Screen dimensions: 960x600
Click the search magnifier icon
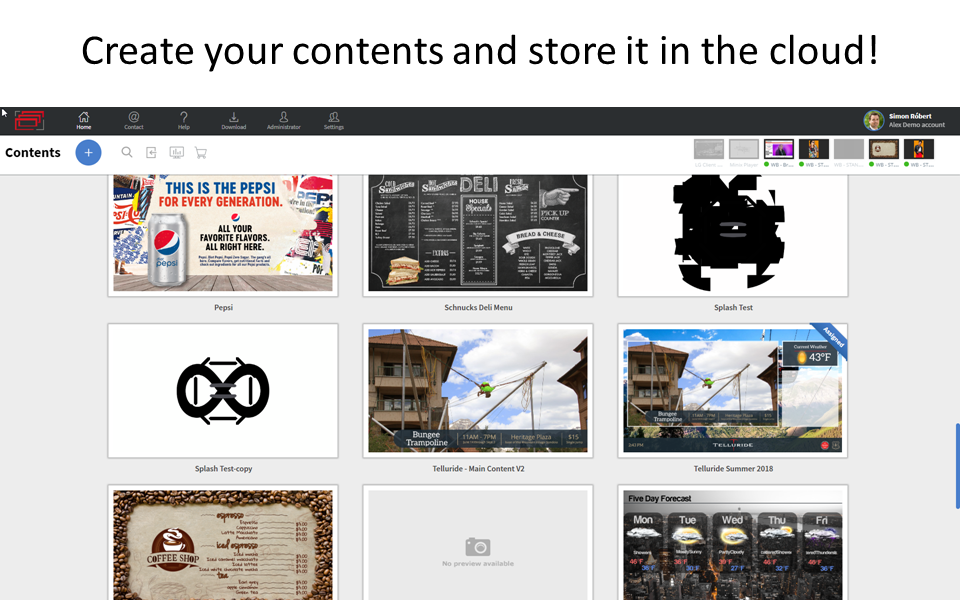[x=127, y=152]
